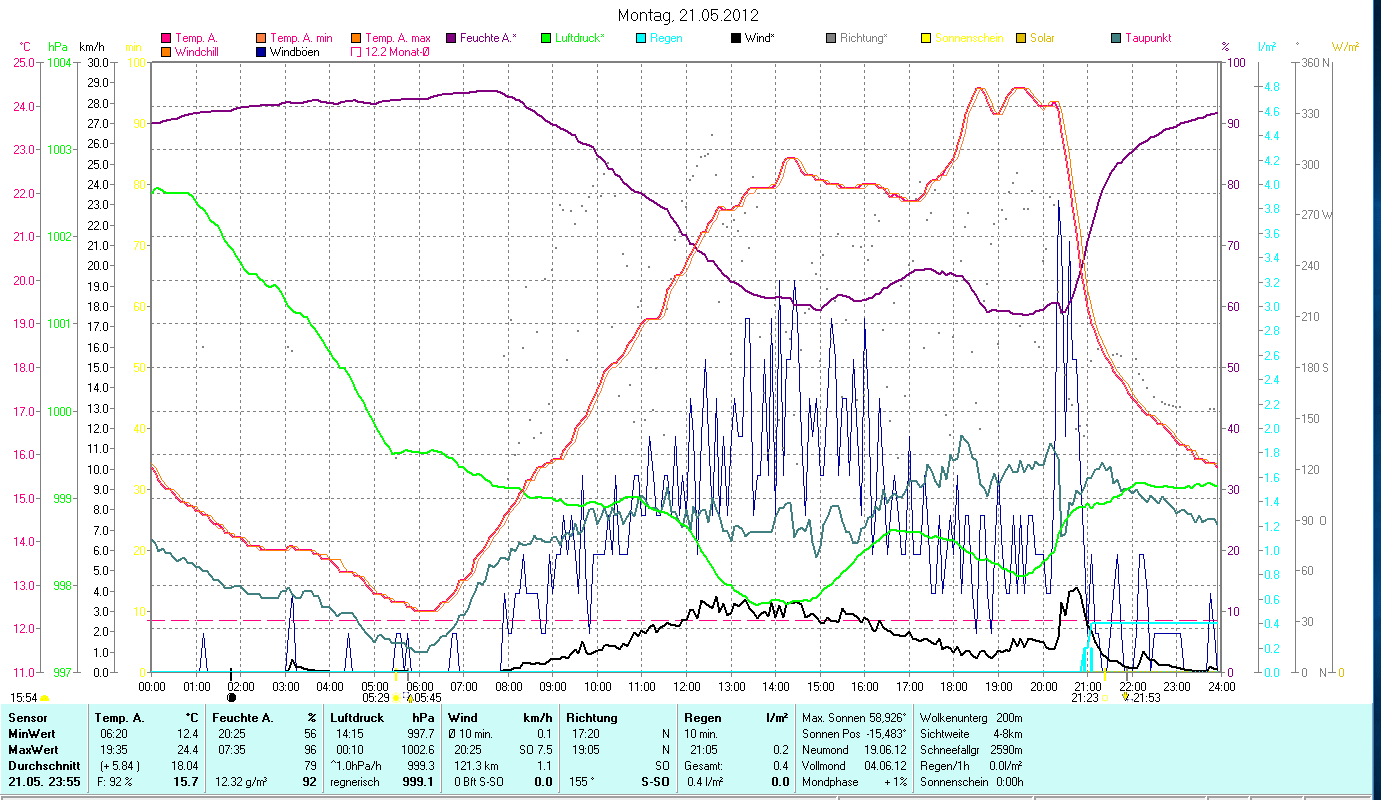Click the 'Wolkenunterg' cloud base entry
Screen dimensions: 1381x800
970,718
